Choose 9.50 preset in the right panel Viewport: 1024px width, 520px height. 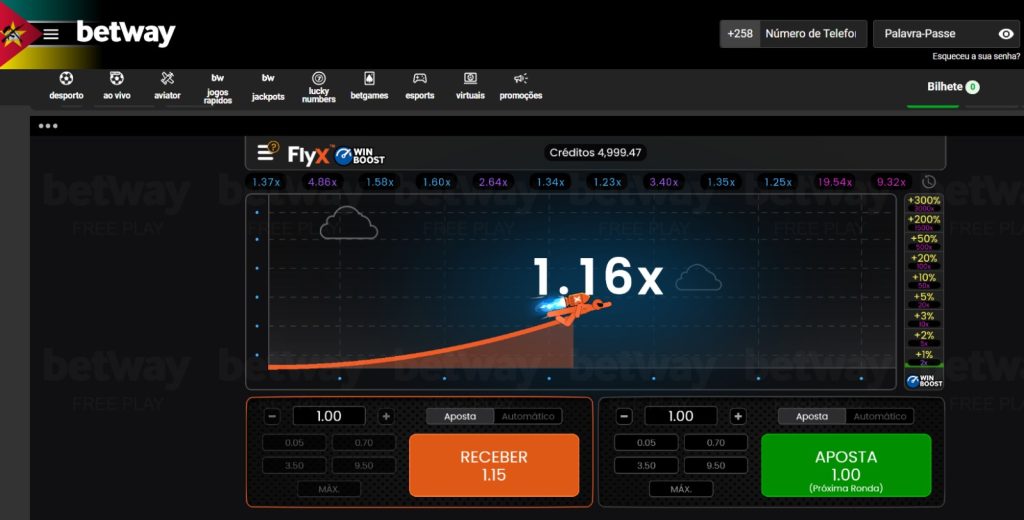(716, 466)
